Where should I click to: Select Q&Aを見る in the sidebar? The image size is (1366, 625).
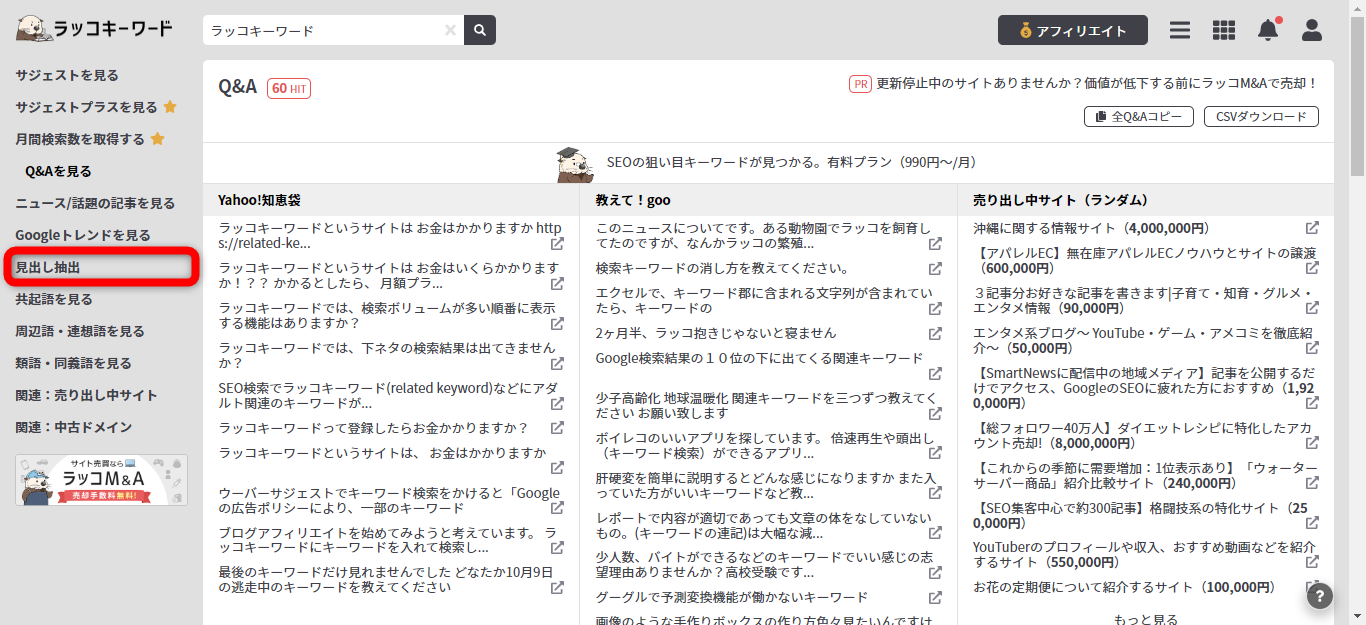coord(59,171)
